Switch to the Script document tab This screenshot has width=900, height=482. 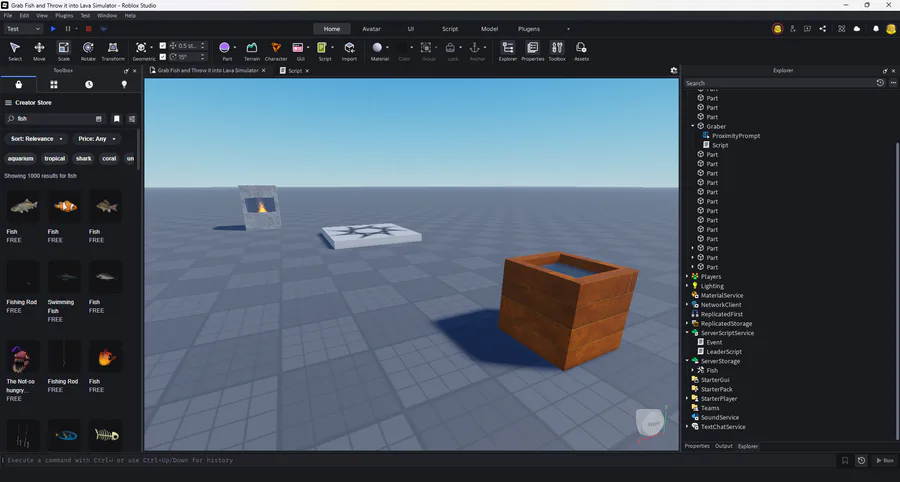point(294,71)
